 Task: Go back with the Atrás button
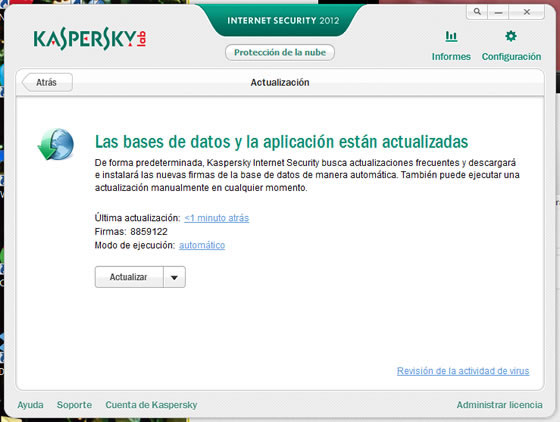pos(47,82)
